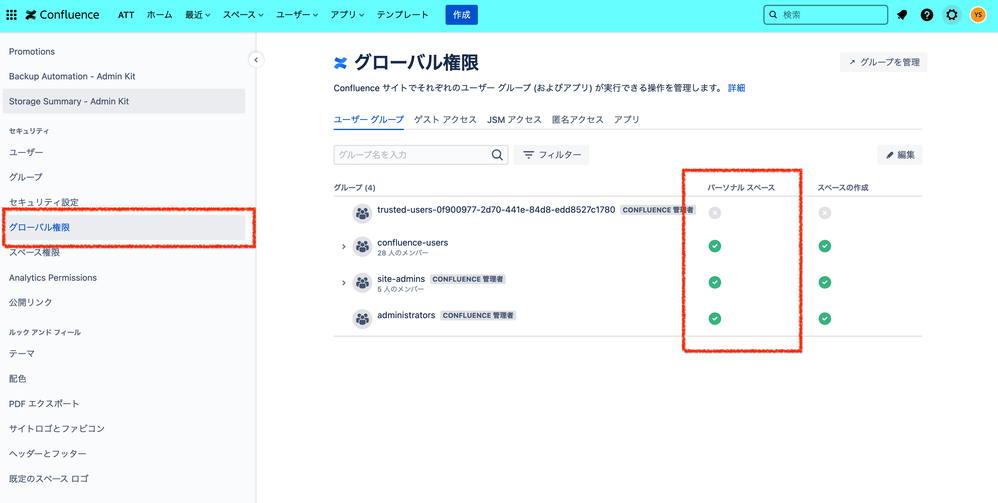Switch to the ユーザー グループ tab

tap(369, 119)
